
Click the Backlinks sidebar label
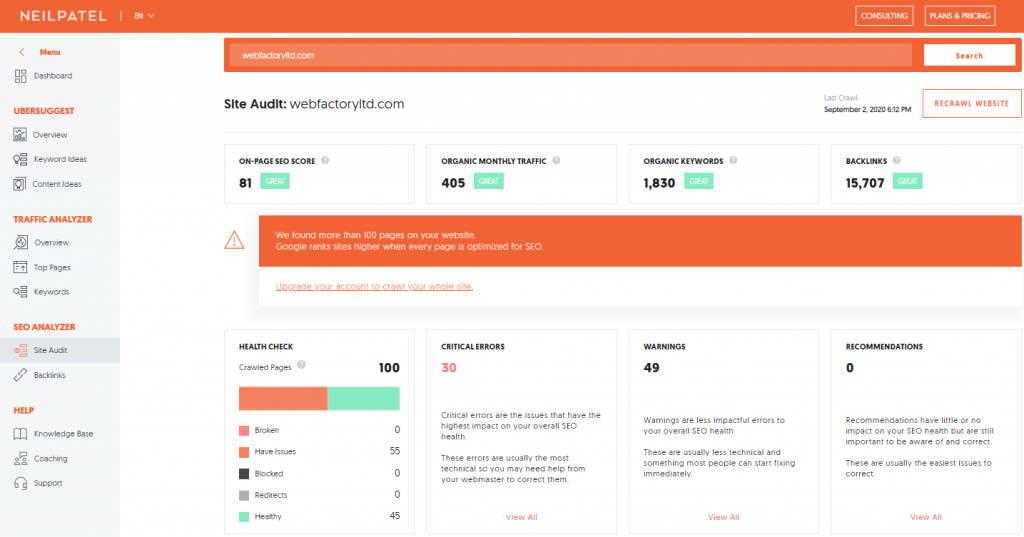[x=50, y=375]
